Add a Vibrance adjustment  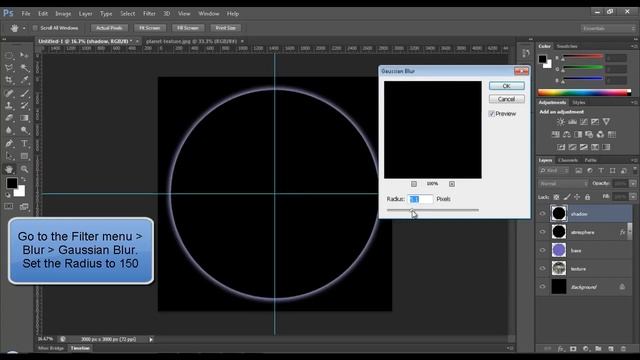point(607,122)
